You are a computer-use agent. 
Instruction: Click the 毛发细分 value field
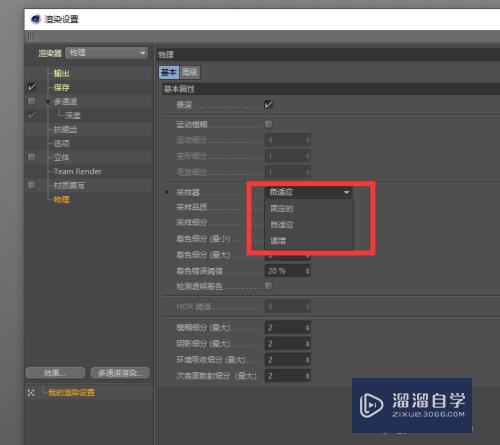[x=285, y=172]
